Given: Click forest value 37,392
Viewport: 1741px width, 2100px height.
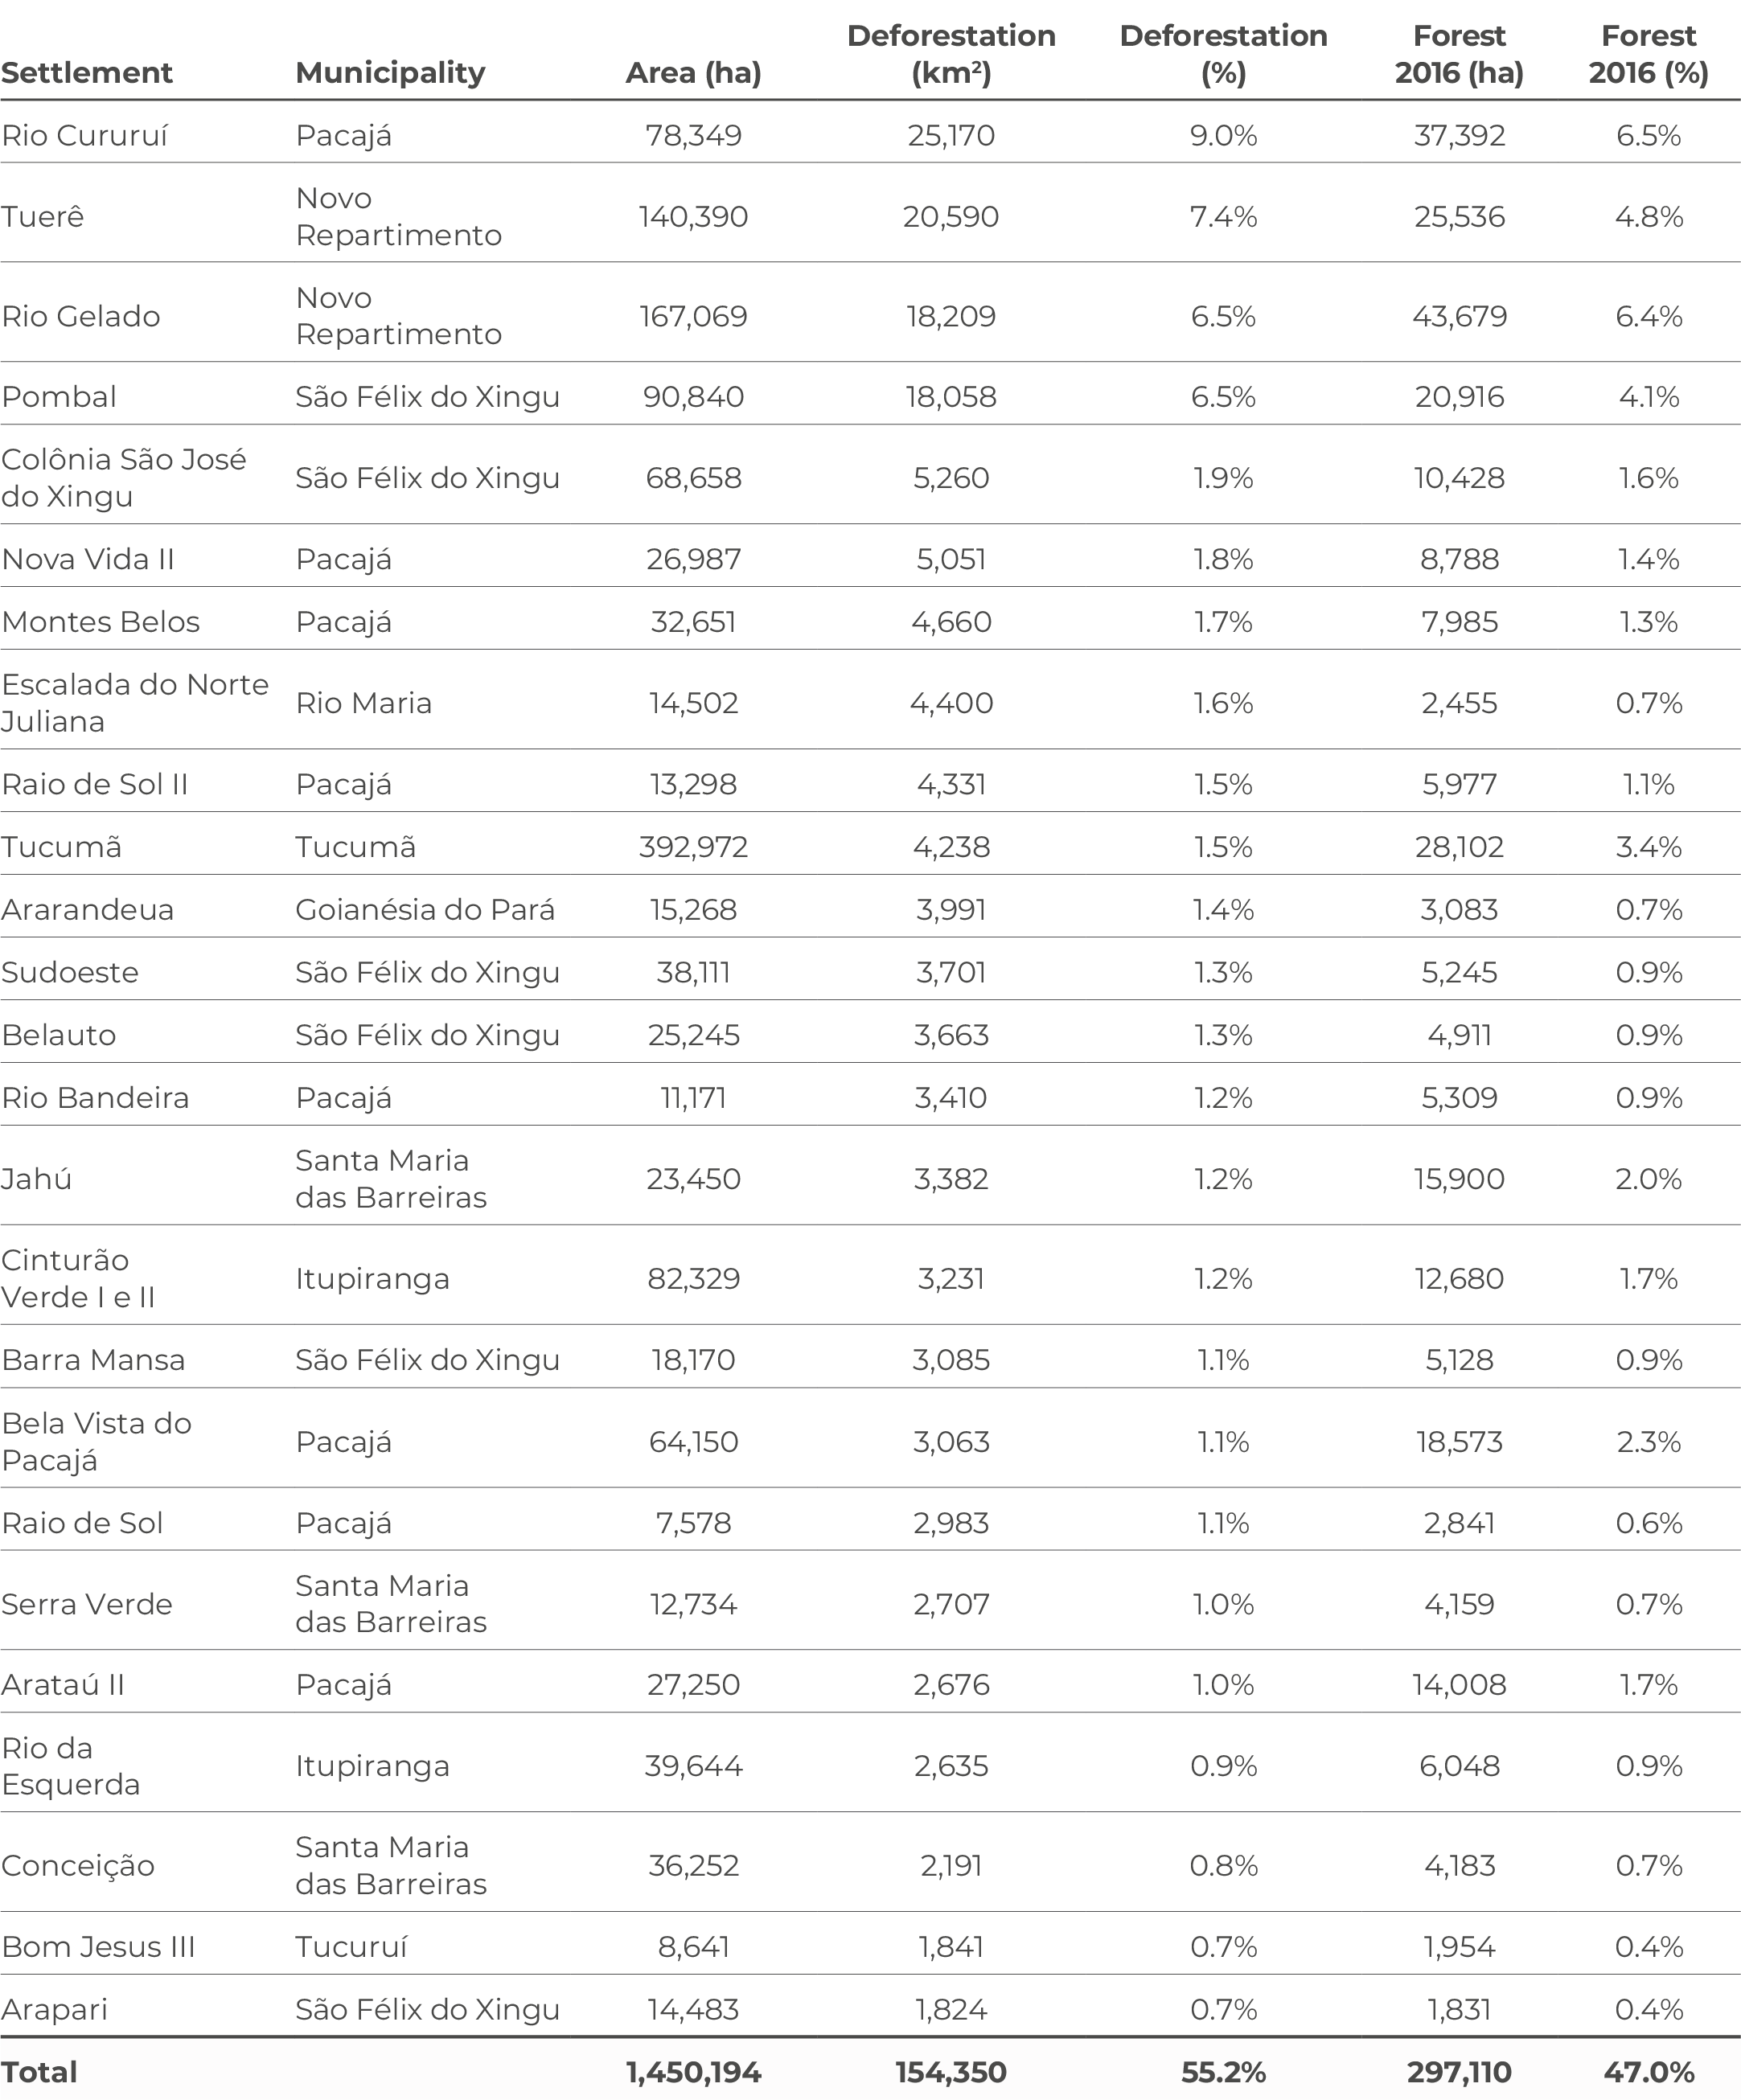Looking at the screenshot, I should point(1459,136).
